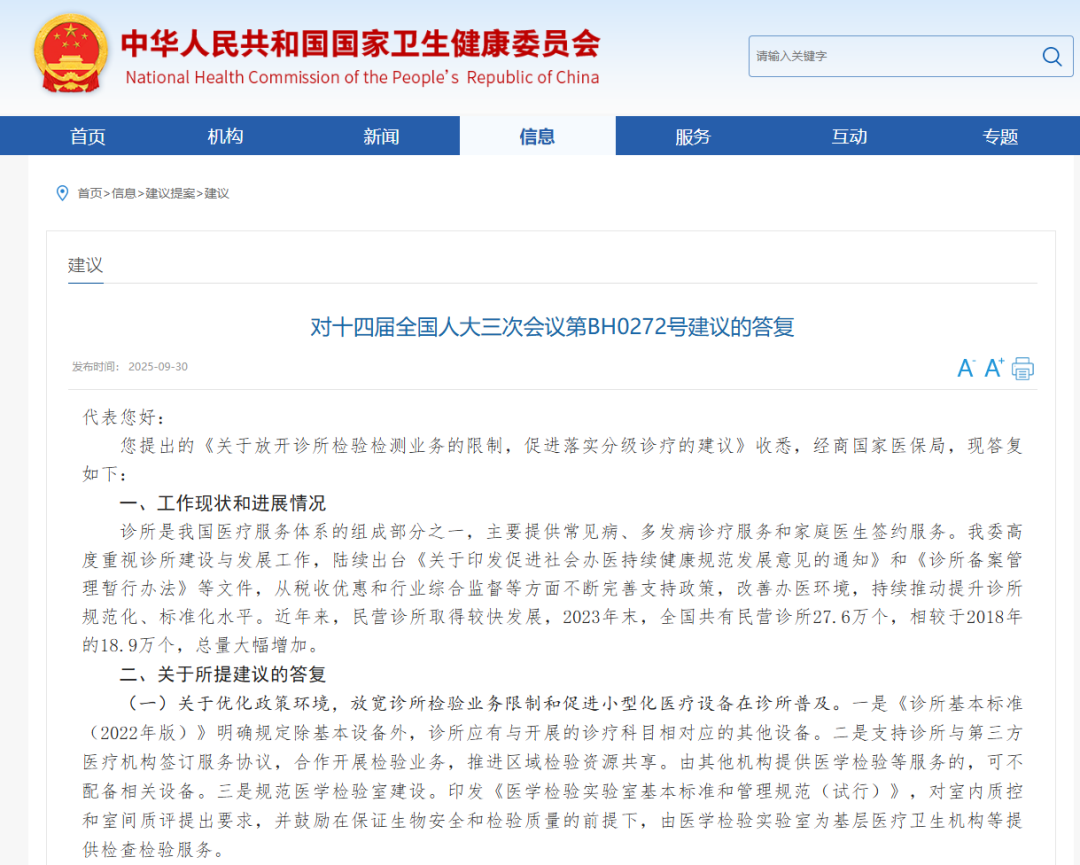
Task: Click 首页 in the breadcrumb trail
Action: (90, 194)
